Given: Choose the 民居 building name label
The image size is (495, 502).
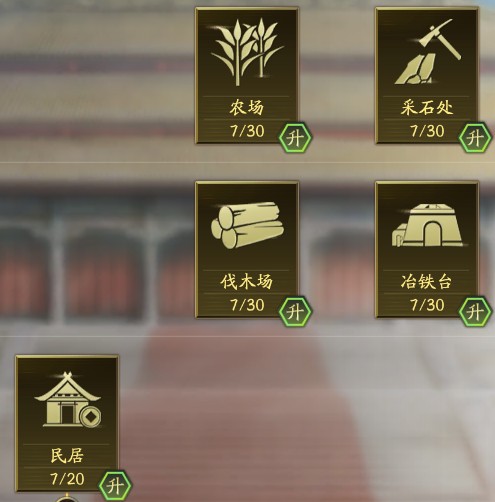Looking at the screenshot, I should pyautogui.click(x=67, y=456).
